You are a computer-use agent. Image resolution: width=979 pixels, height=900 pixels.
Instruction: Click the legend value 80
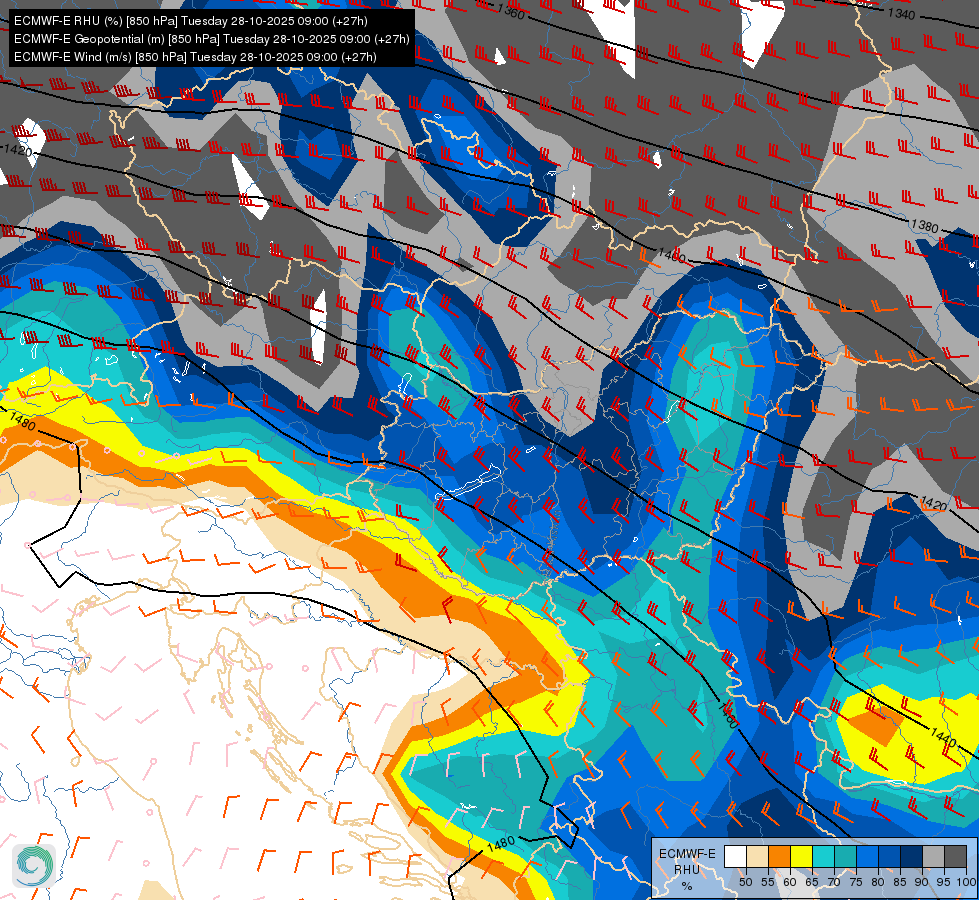pos(878,882)
